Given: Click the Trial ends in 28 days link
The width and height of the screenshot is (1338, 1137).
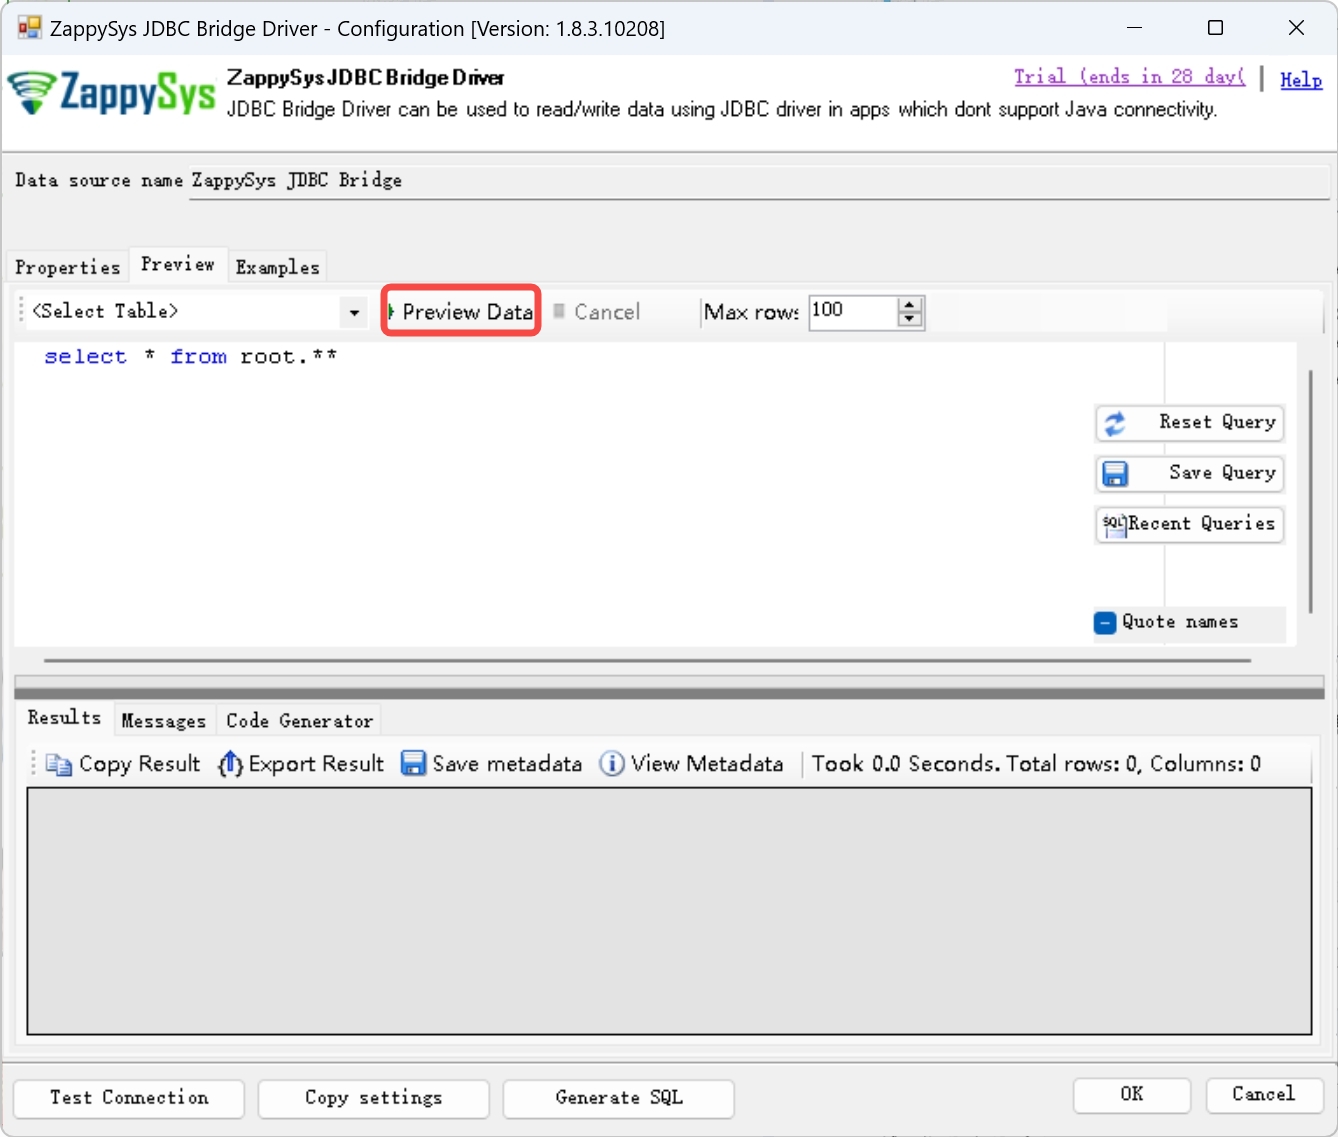Looking at the screenshot, I should pyautogui.click(x=1129, y=77).
